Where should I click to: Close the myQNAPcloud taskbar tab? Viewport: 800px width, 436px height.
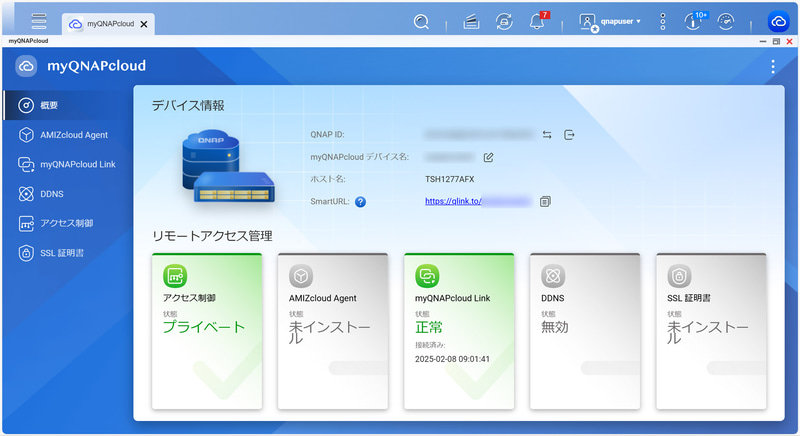coord(144,24)
